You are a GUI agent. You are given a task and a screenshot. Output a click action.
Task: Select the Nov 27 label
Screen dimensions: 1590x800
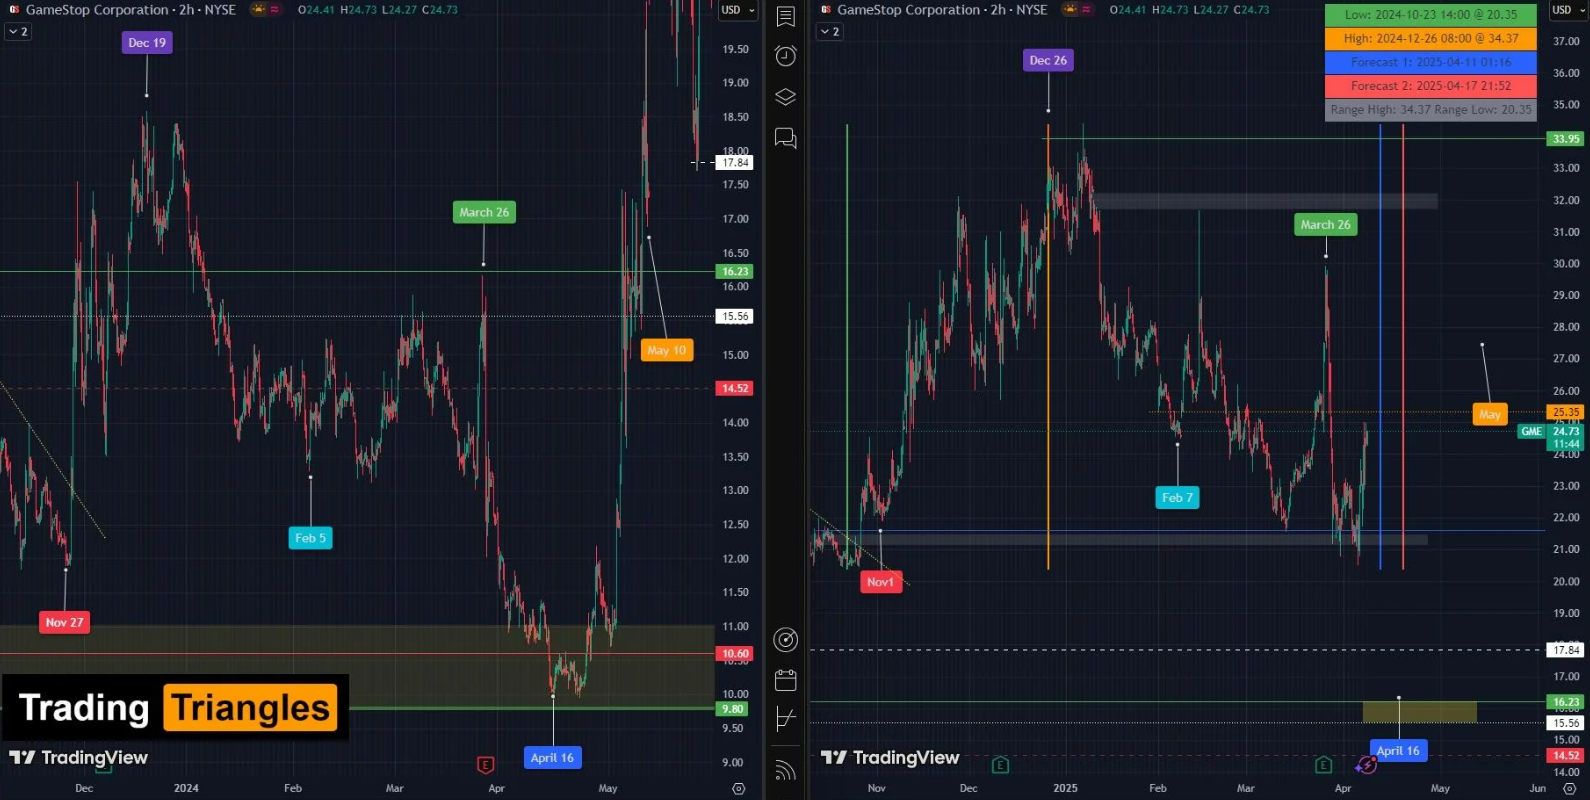point(64,622)
